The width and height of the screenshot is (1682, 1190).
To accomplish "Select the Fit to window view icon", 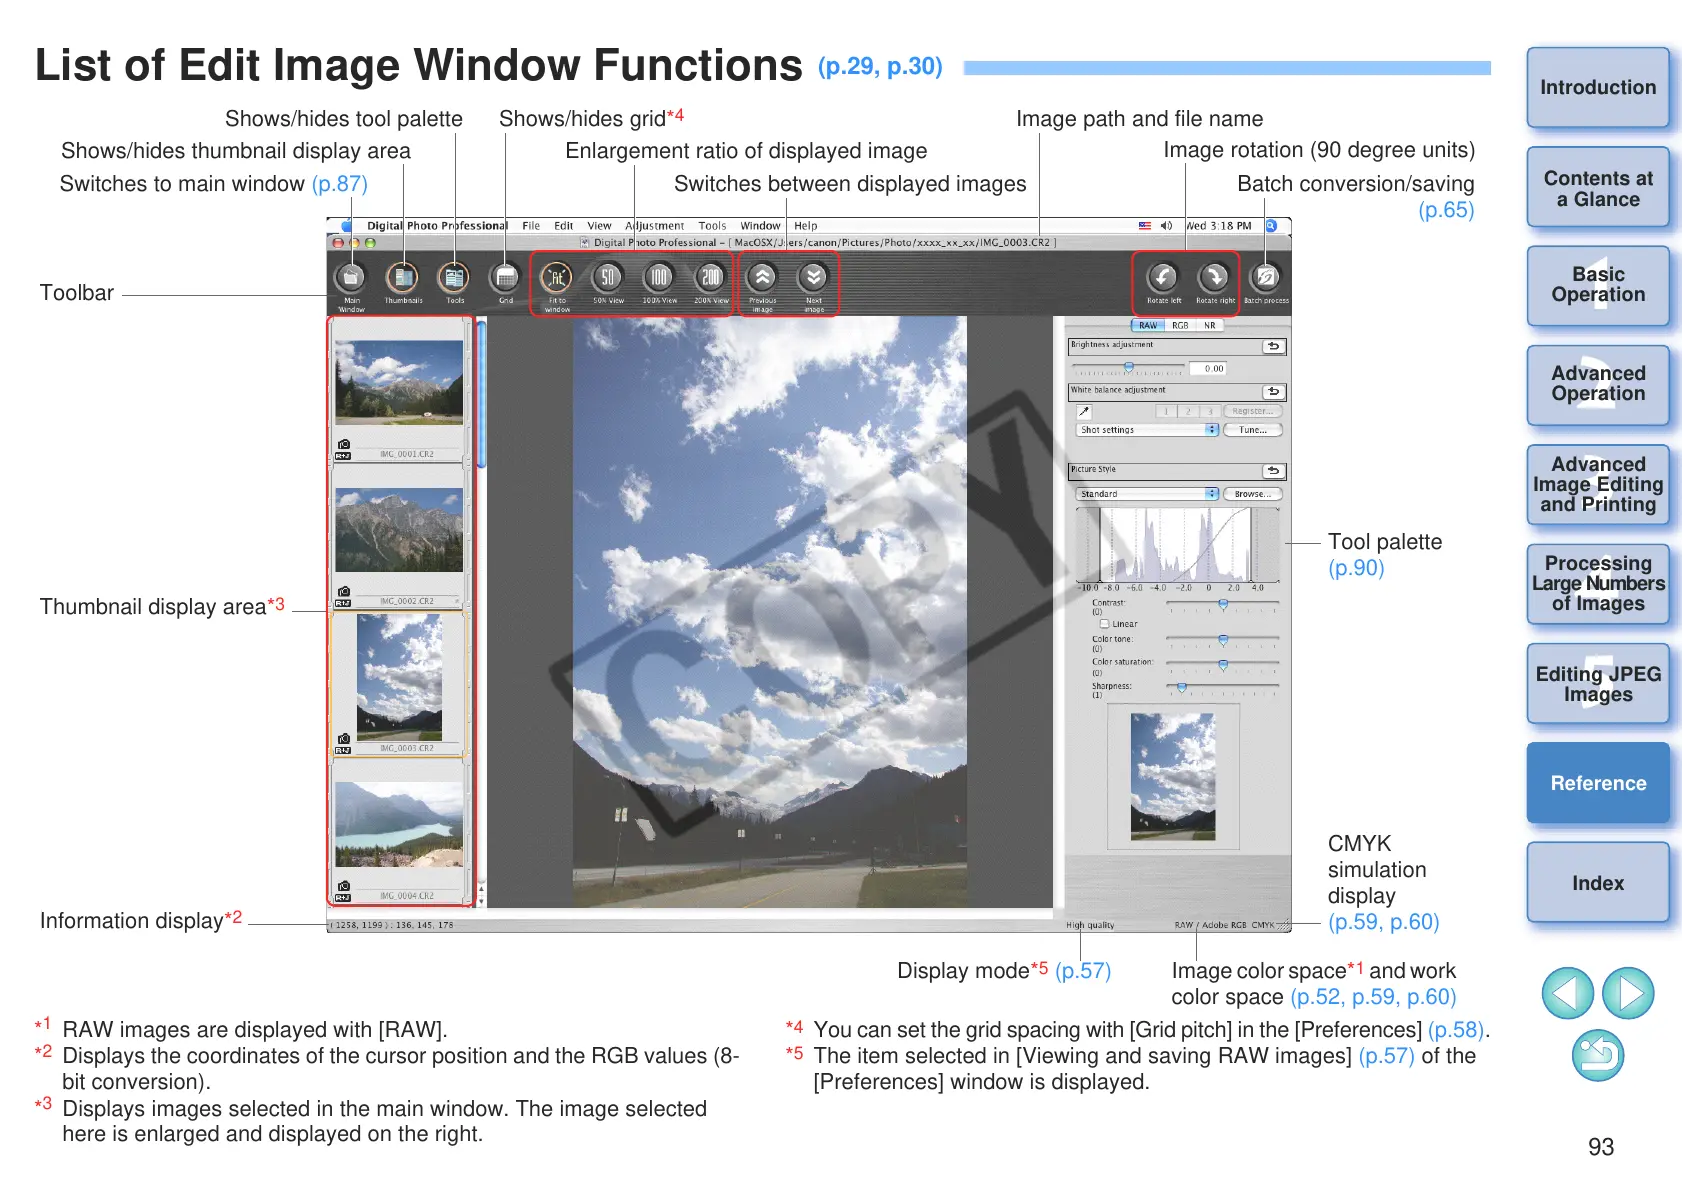I will (557, 278).
